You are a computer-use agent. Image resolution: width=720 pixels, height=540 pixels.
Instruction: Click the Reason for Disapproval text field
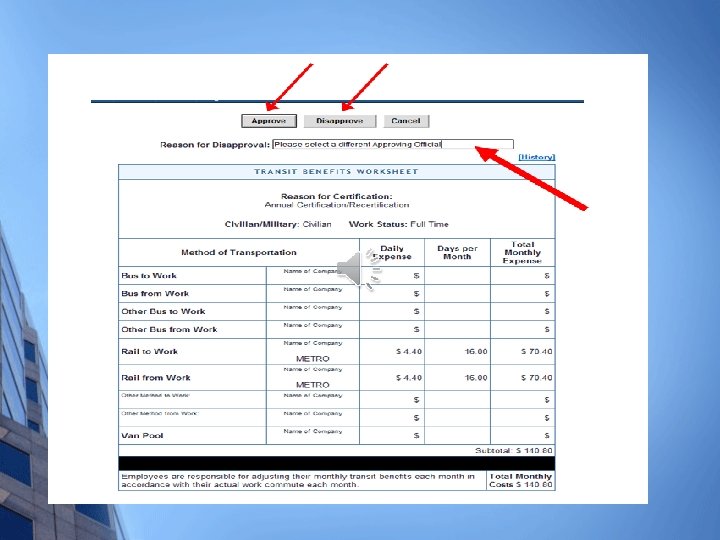coord(393,144)
